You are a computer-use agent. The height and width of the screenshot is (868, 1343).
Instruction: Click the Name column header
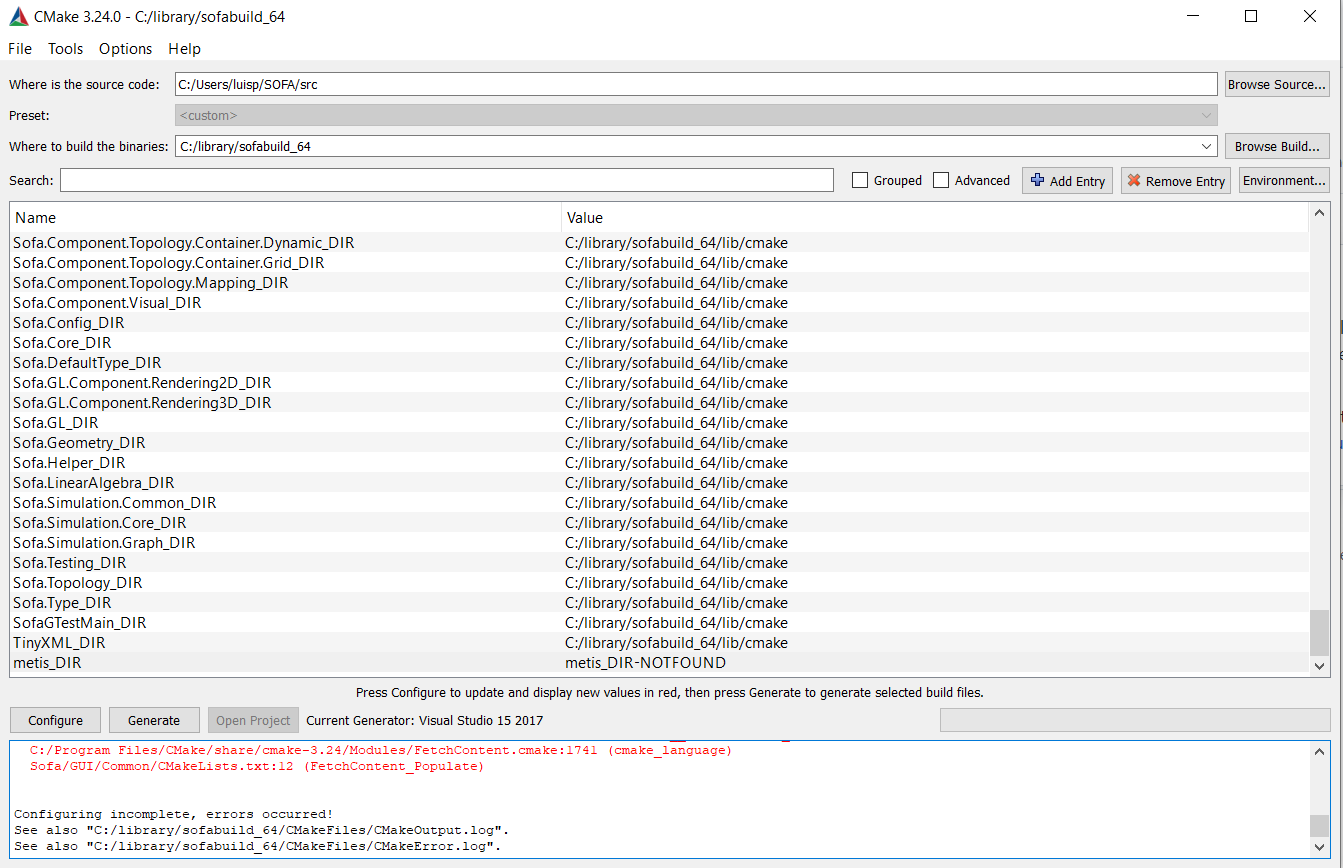[x=286, y=217]
